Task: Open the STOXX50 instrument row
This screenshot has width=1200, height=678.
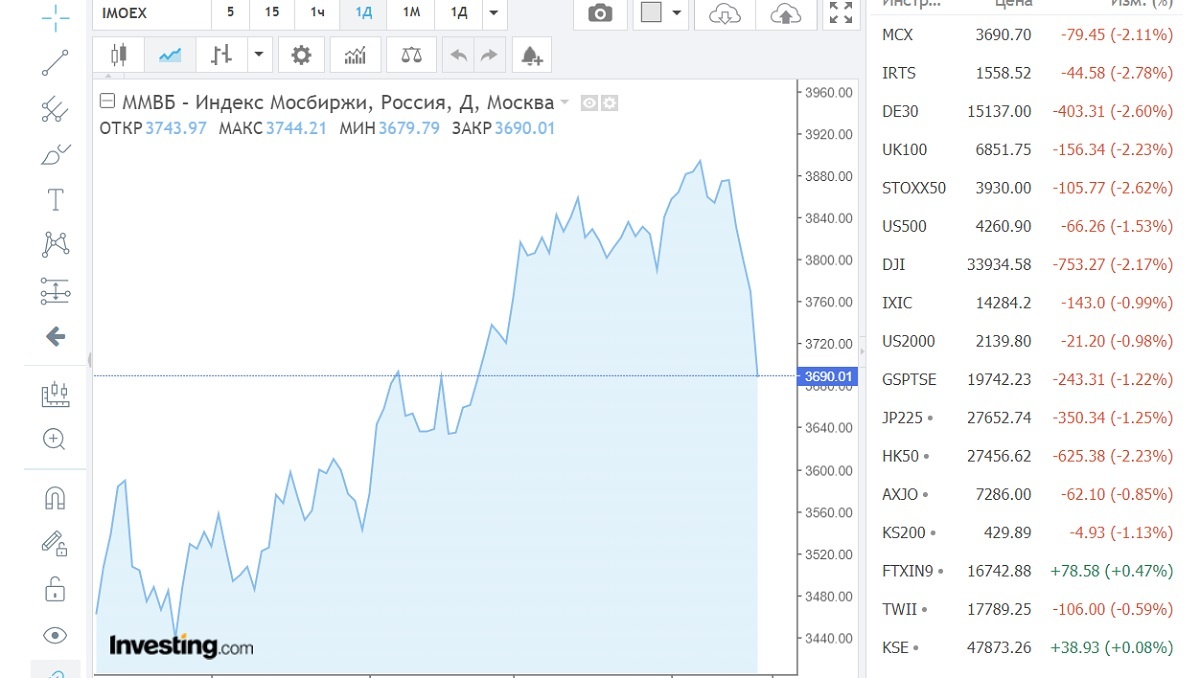Action: pyautogui.click(x=1027, y=188)
